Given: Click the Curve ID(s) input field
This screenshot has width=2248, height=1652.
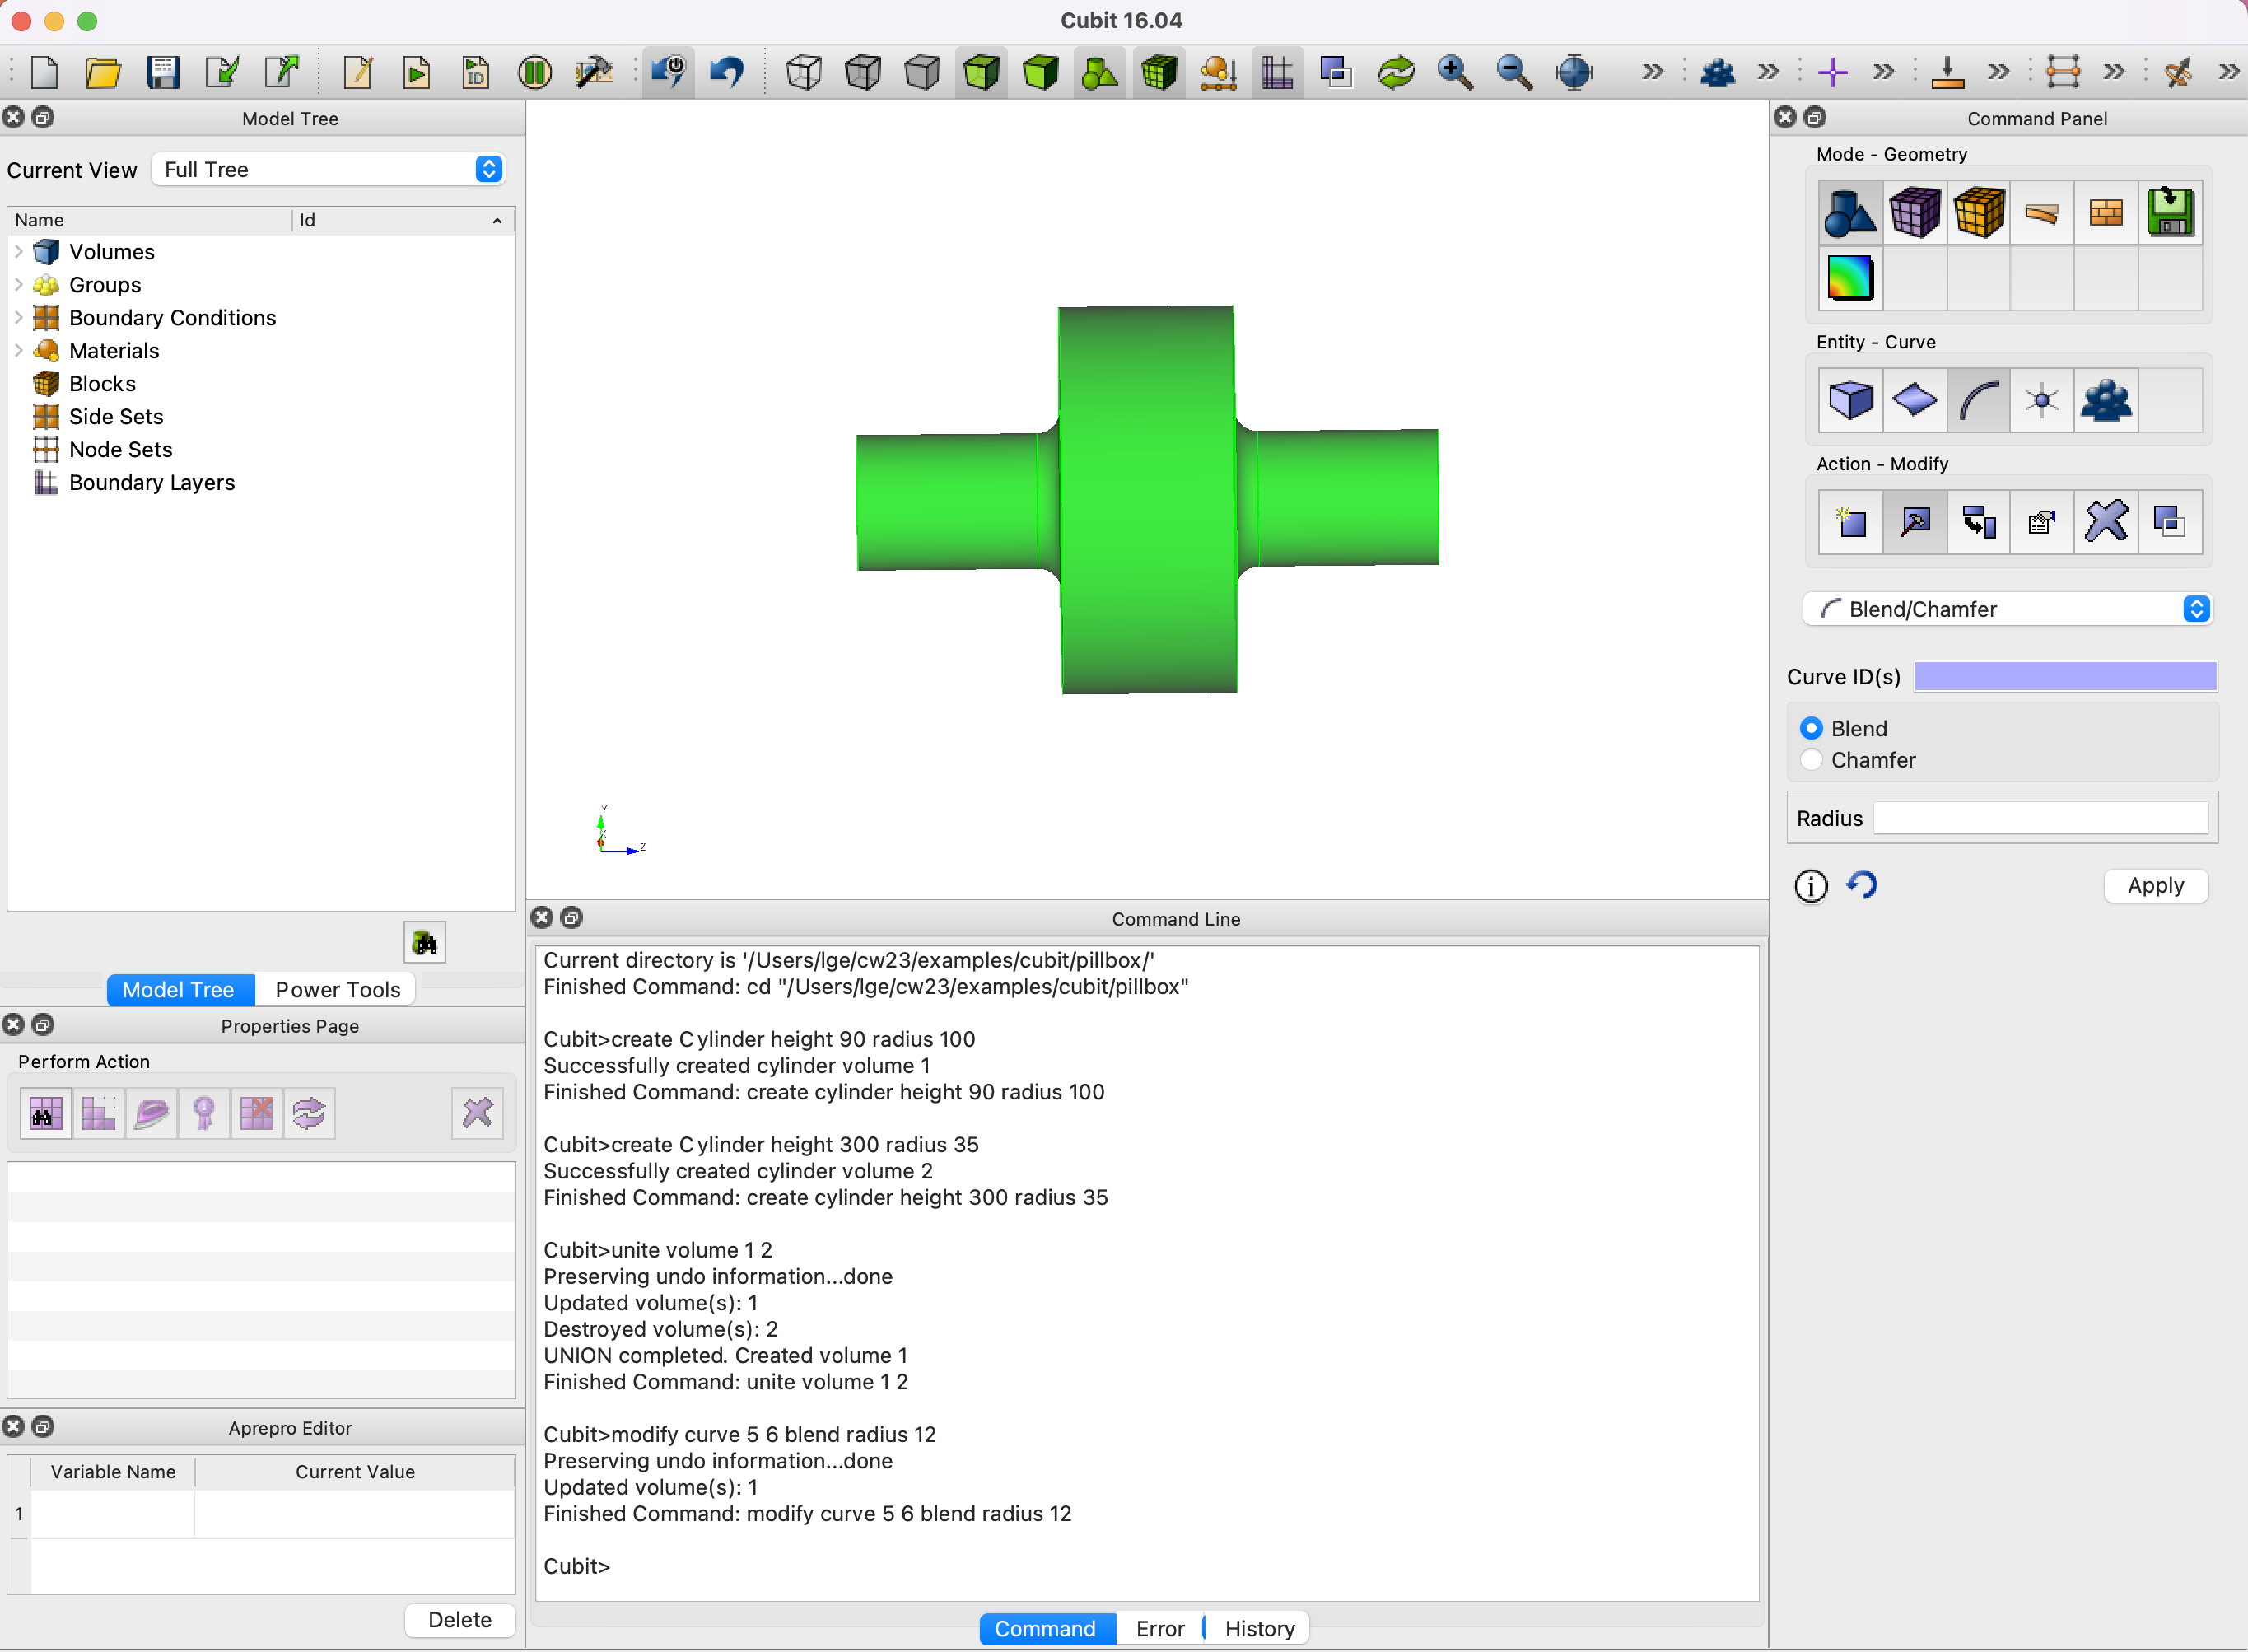Looking at the screenshot, I should [2065, 677].
